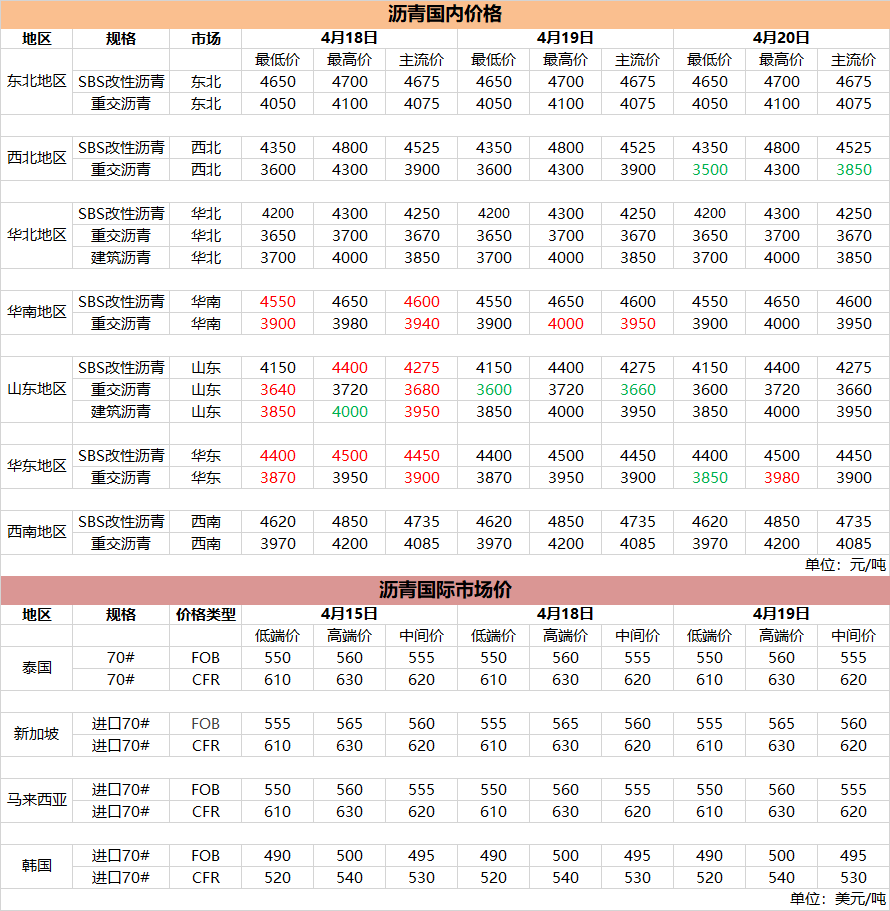Select the green 3500 price for 西北 重交沥青
Image resolution: width=890 pixels, height=911 pixels.
tap(709, 170)
